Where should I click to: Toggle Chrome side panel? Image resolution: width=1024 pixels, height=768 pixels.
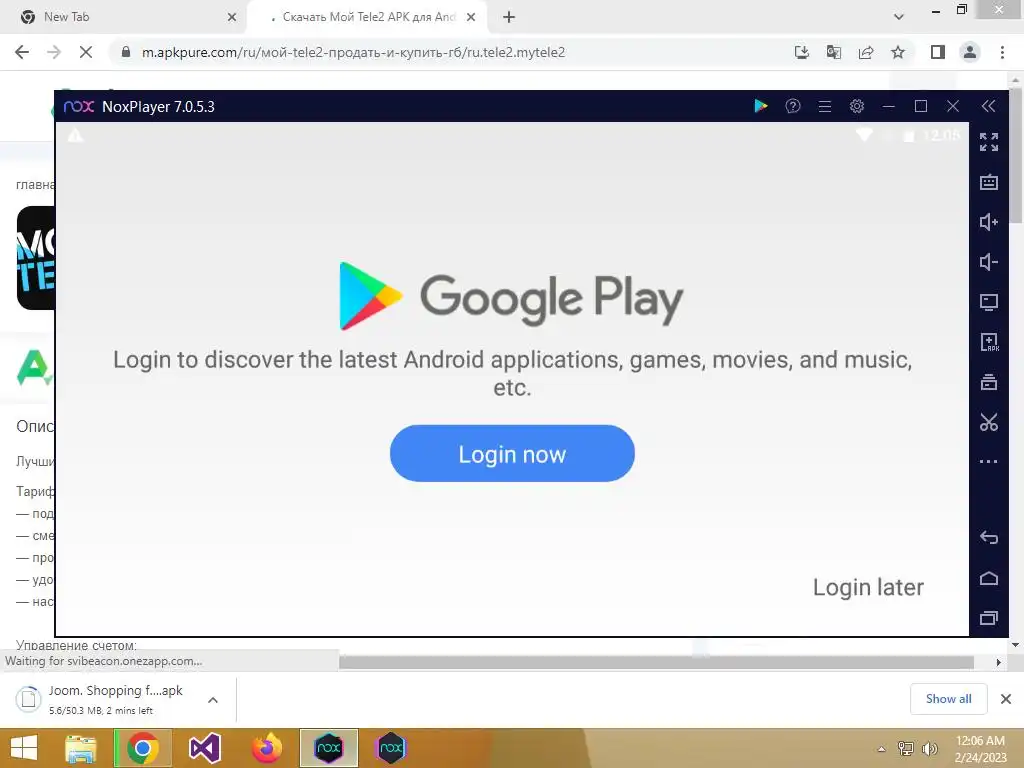click(938, 52)
